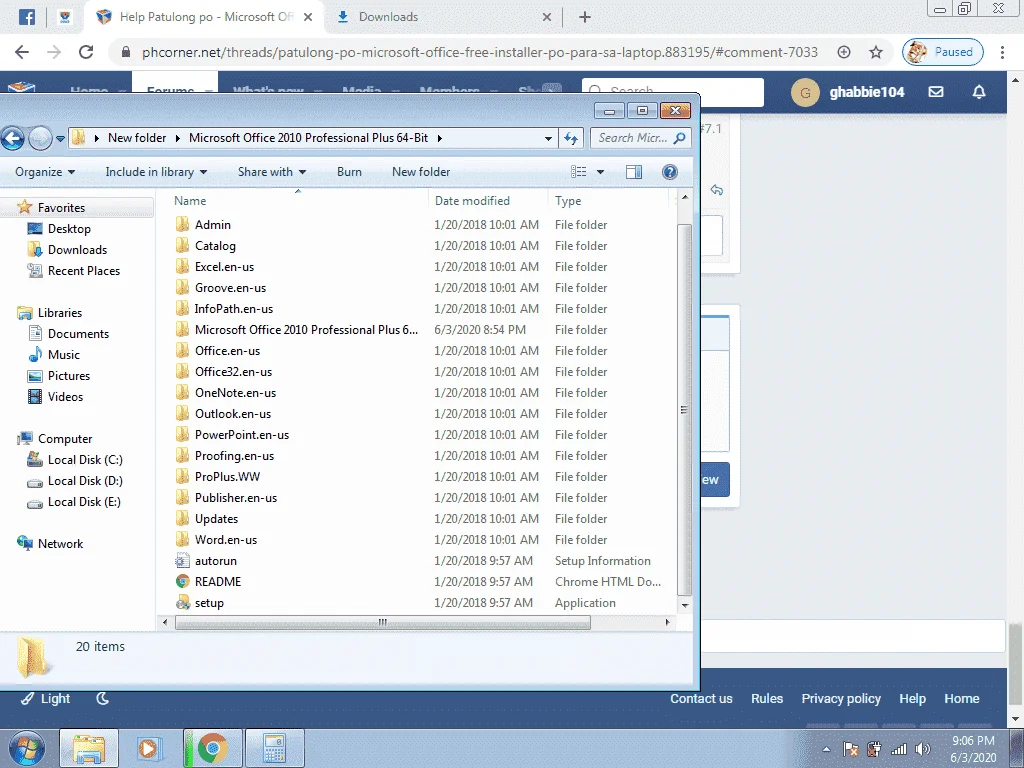Click the Search Micr... box in Explorer
This screenshot has height=768, width=1024.
tap(641, 138)
